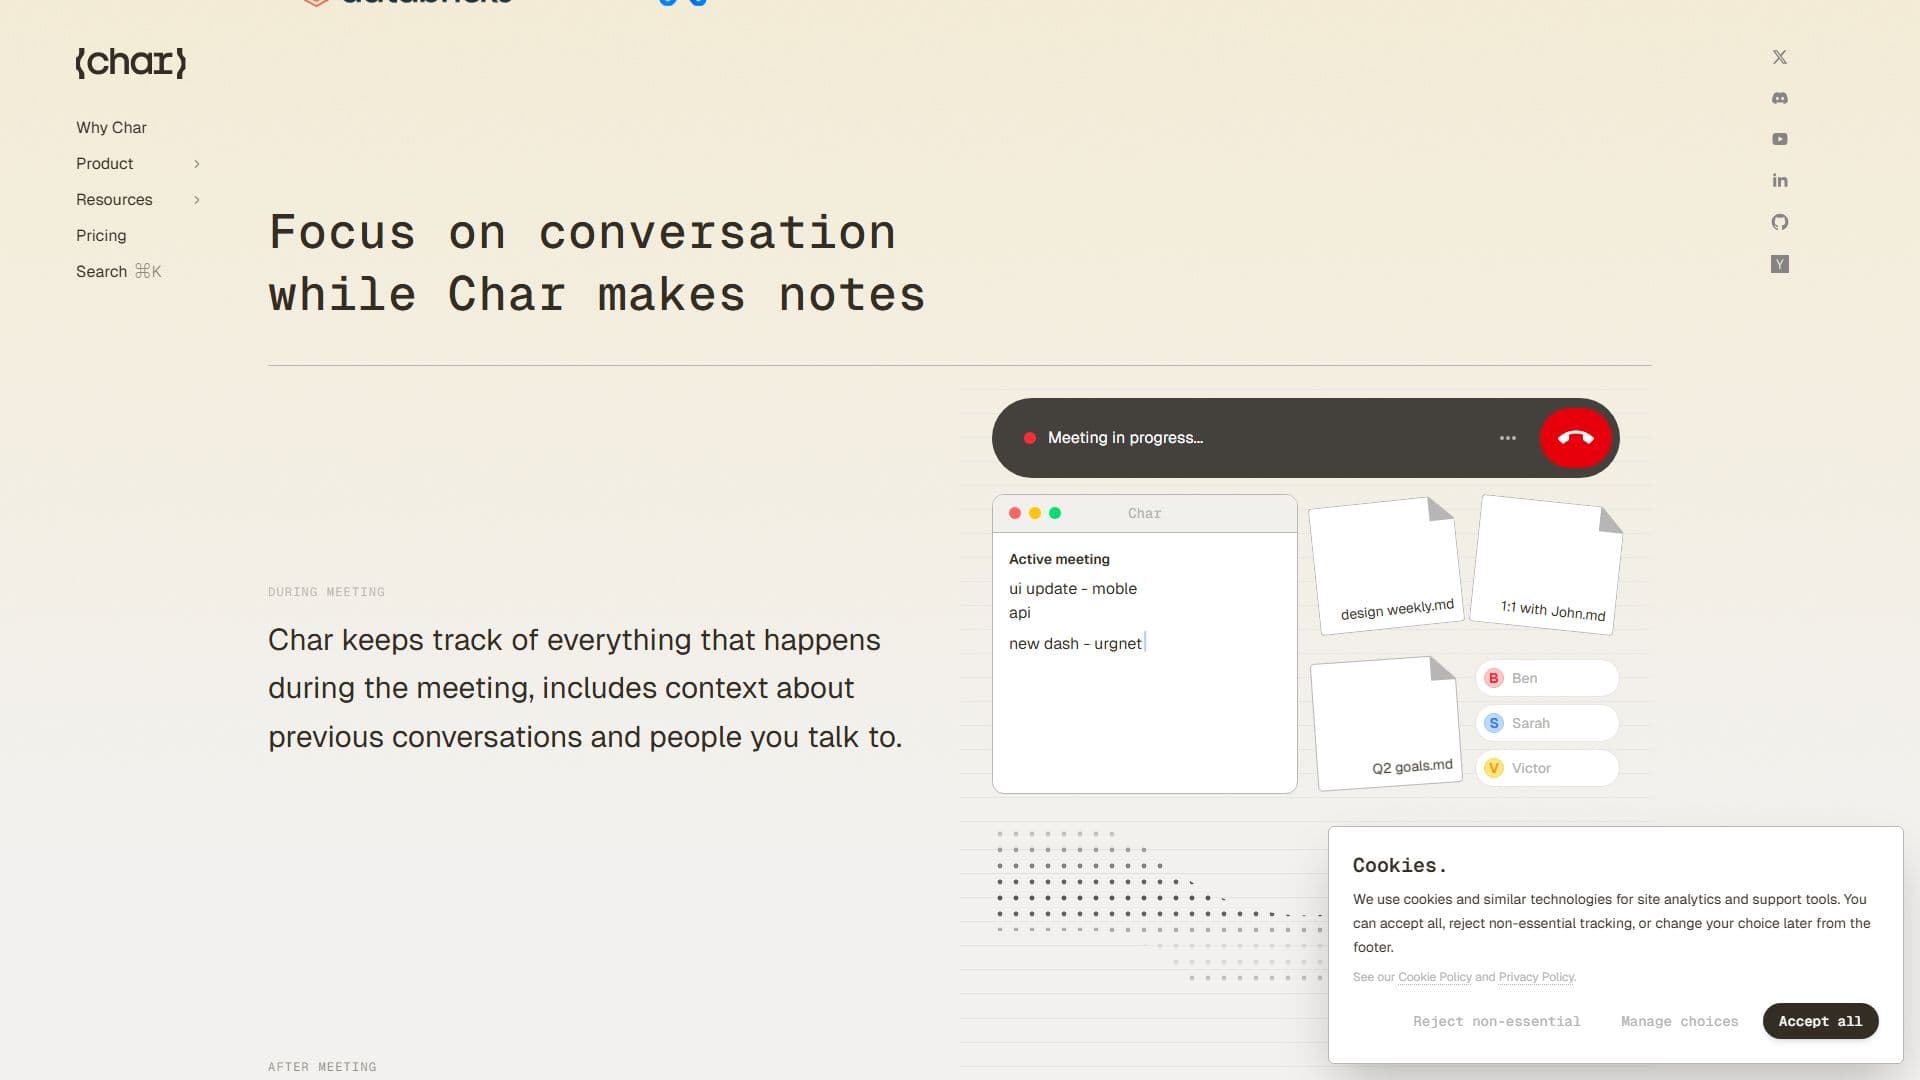Click the 'api' note line
The image size is (1920, 1080).
(1019, 613)
